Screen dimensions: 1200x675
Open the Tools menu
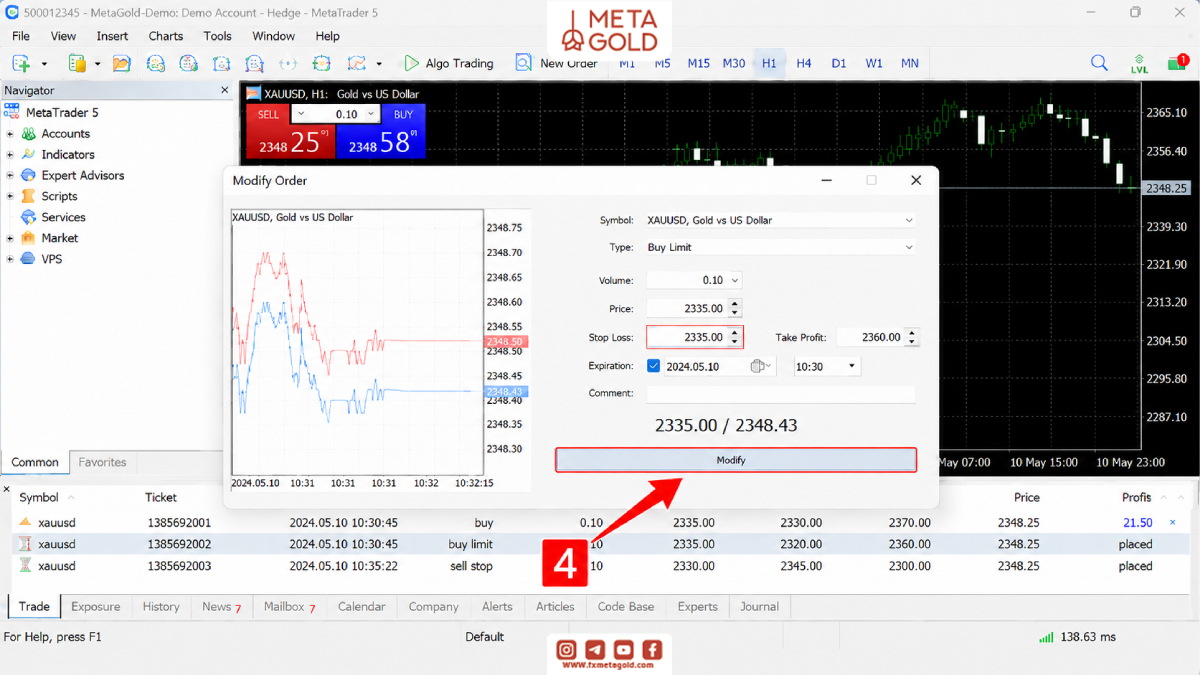[218, 36]
